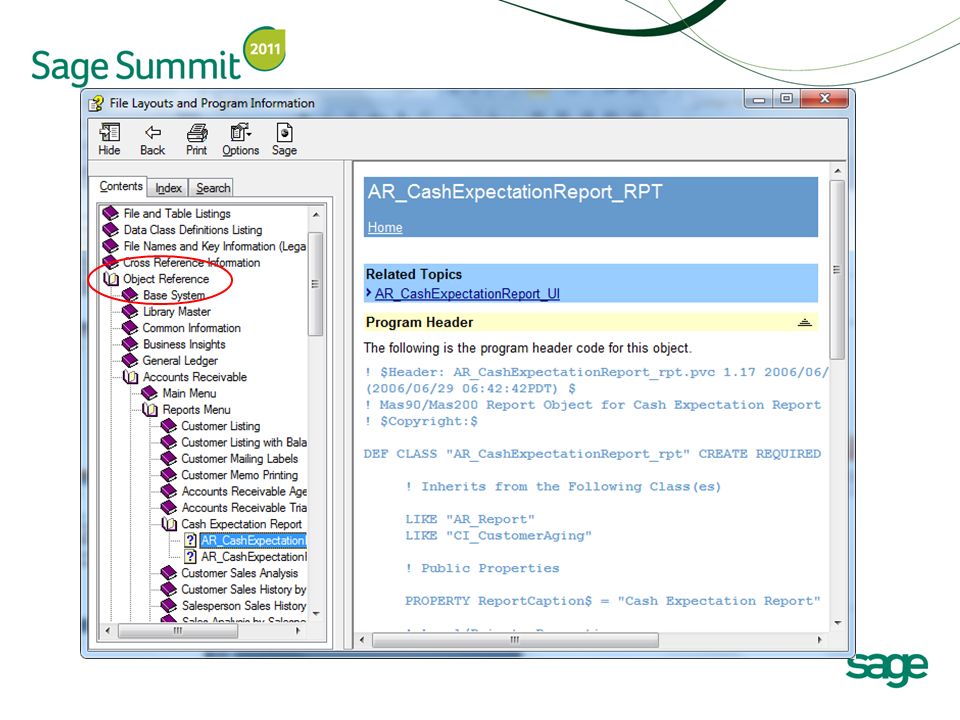The width and height of the screenshot is (960, 720).
Task: Switch to the Index tab
Action: [168, 188]
